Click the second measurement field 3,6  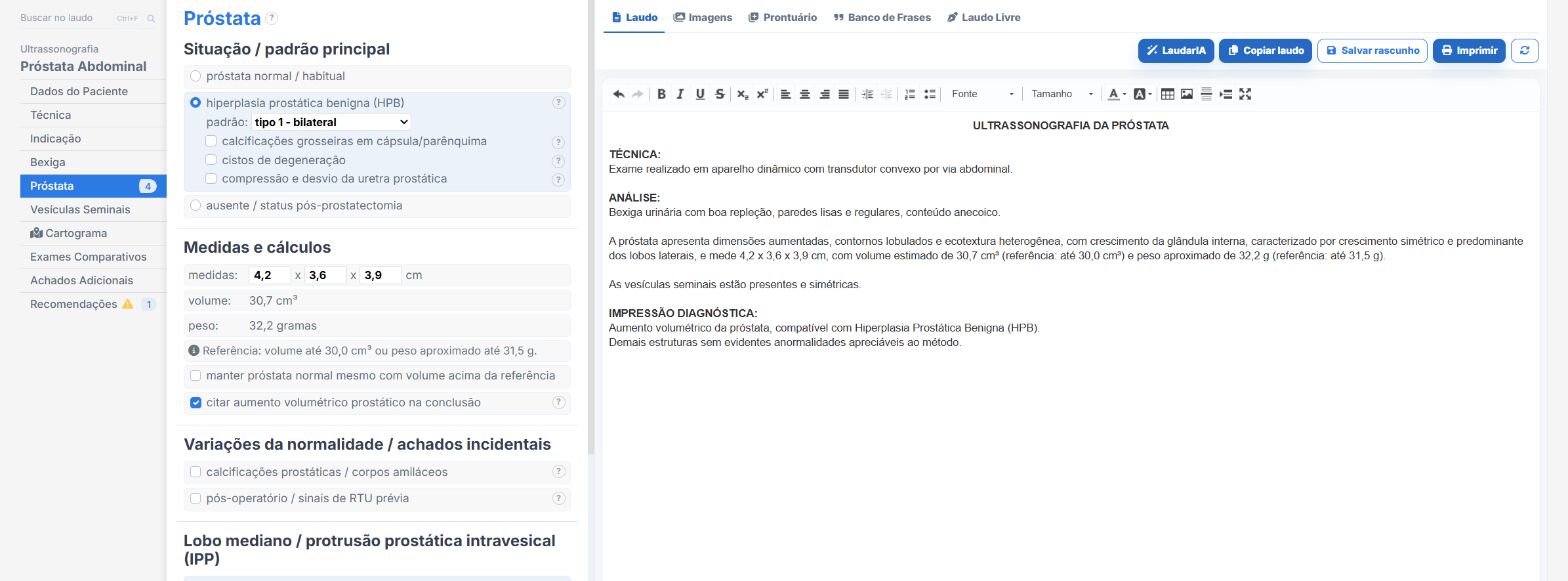[325, 275]
